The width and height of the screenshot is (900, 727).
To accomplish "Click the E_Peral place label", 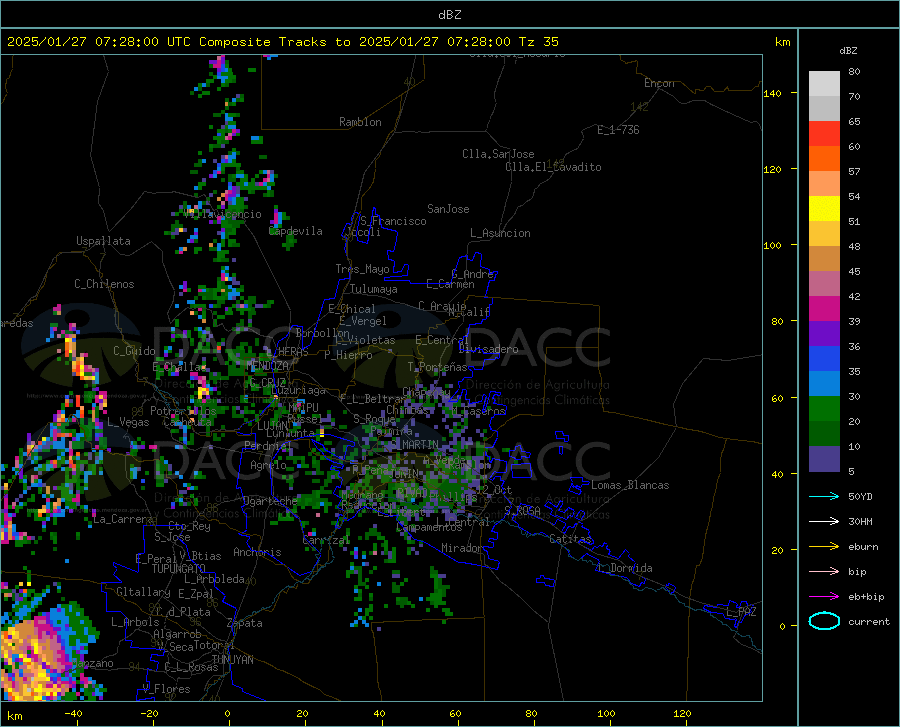I will pyautogui.click(x=156, y=558).
